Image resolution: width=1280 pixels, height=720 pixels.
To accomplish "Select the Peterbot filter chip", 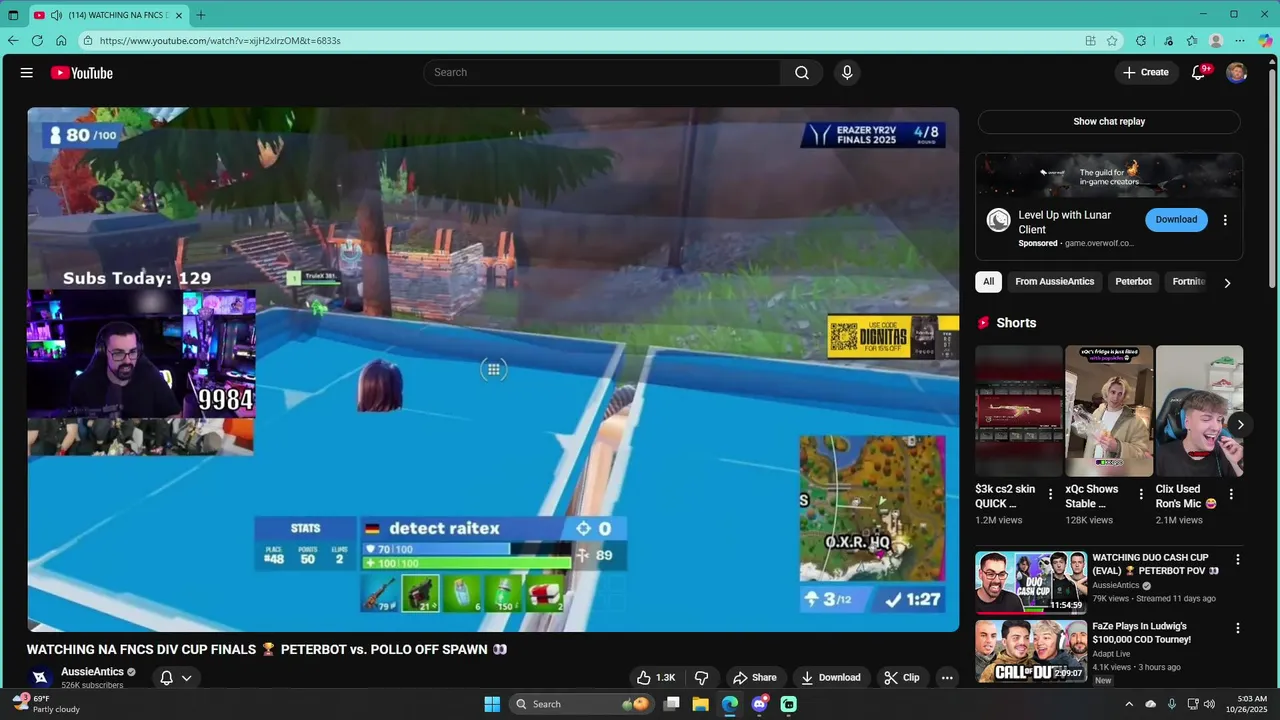I will tap(1133, 282).
